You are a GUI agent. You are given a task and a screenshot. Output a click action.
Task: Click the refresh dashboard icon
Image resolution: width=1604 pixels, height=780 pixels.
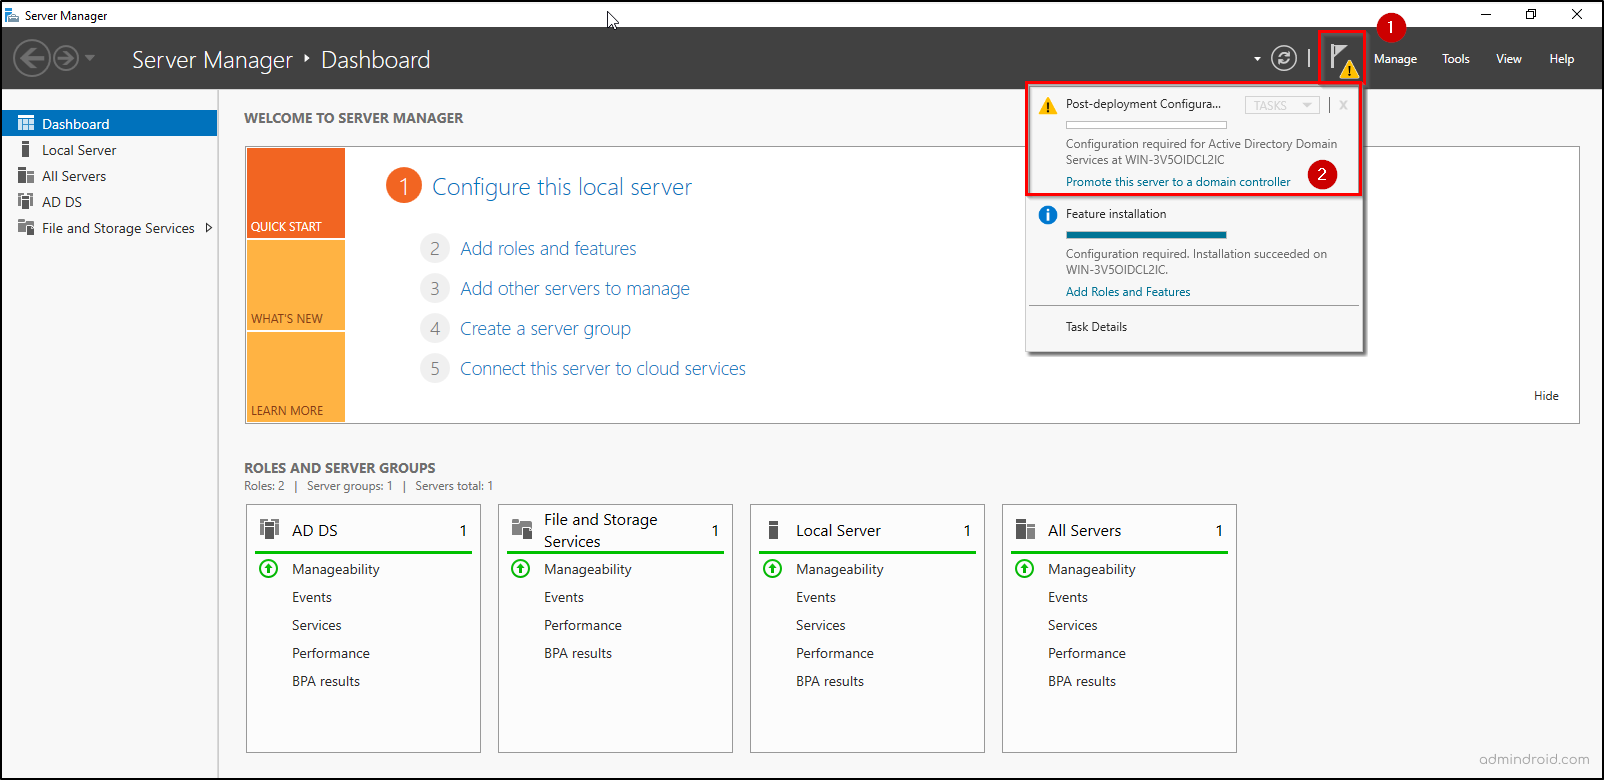click(x=1284, y=59)
